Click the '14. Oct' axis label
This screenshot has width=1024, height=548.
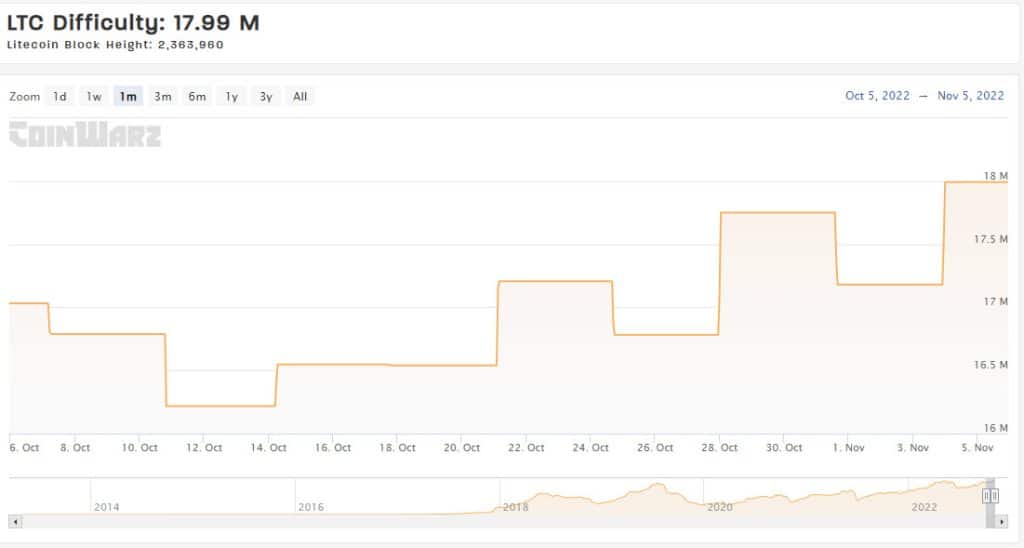(268, 447)
